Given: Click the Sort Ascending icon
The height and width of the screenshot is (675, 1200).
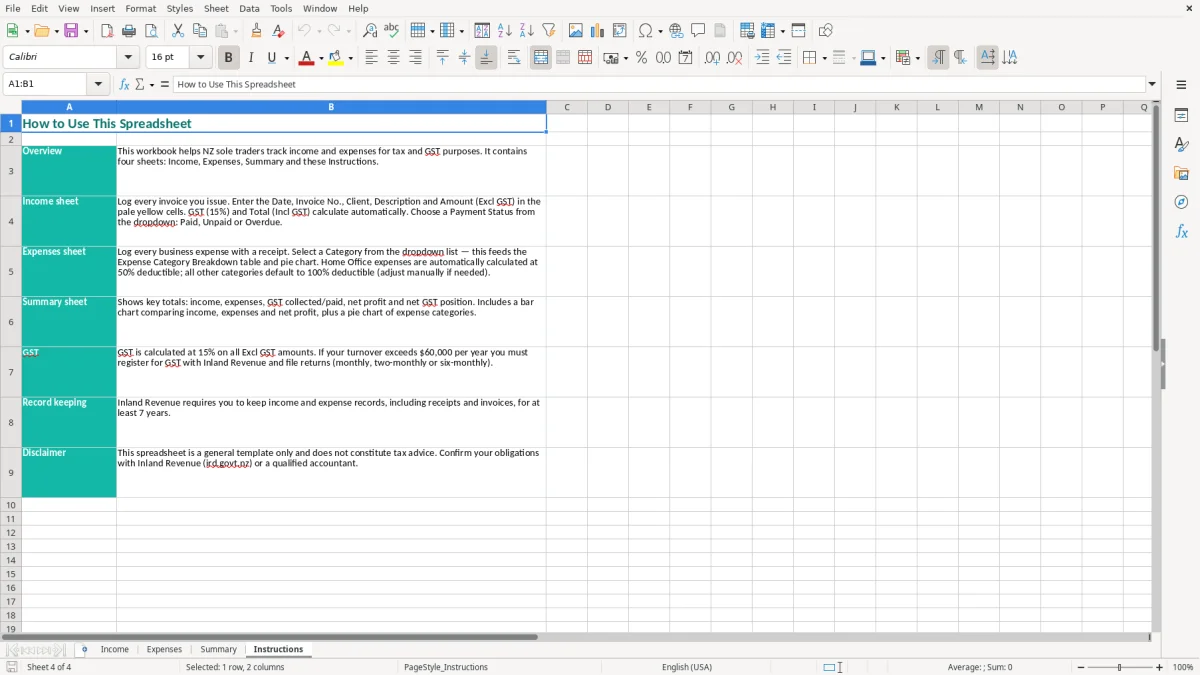Looking at the screenshot, I should (x=505, y=31).
